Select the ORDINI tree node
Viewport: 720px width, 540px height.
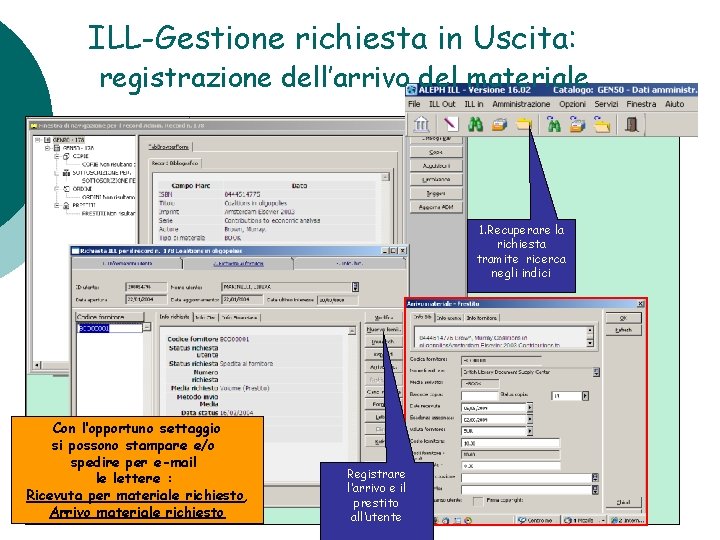(x=82, y=189)
